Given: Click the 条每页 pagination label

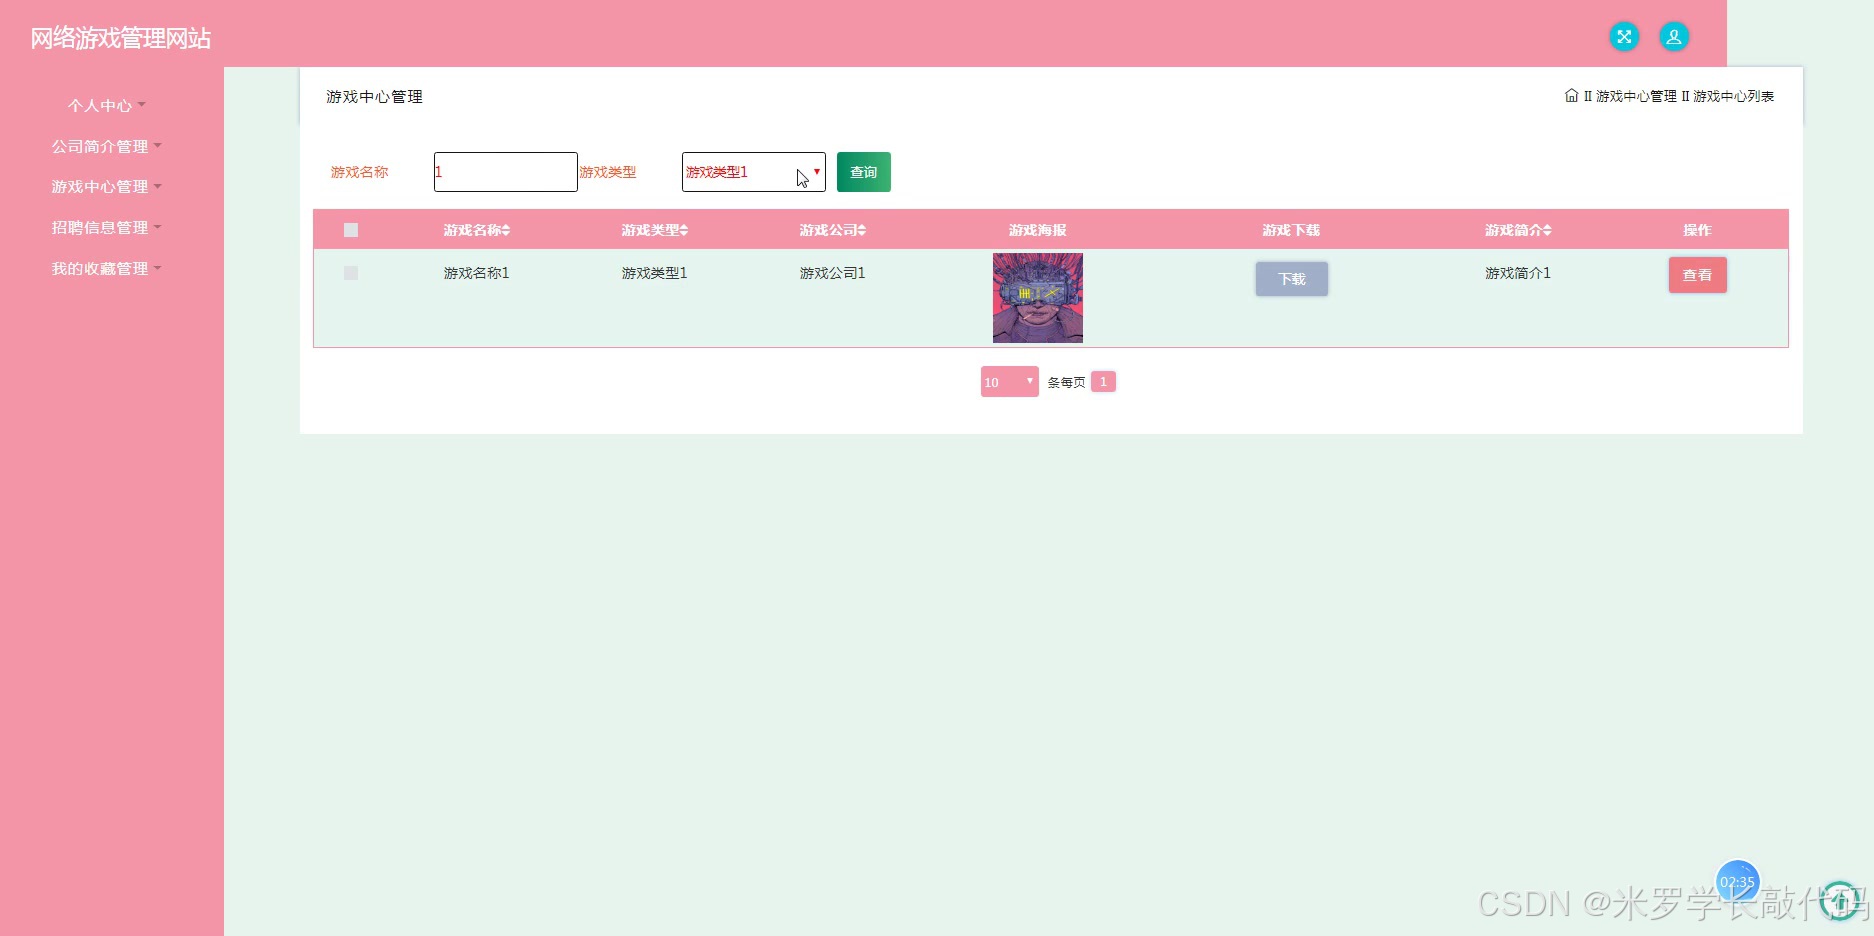Looking at the screenshot, I should click(1066, 382).
